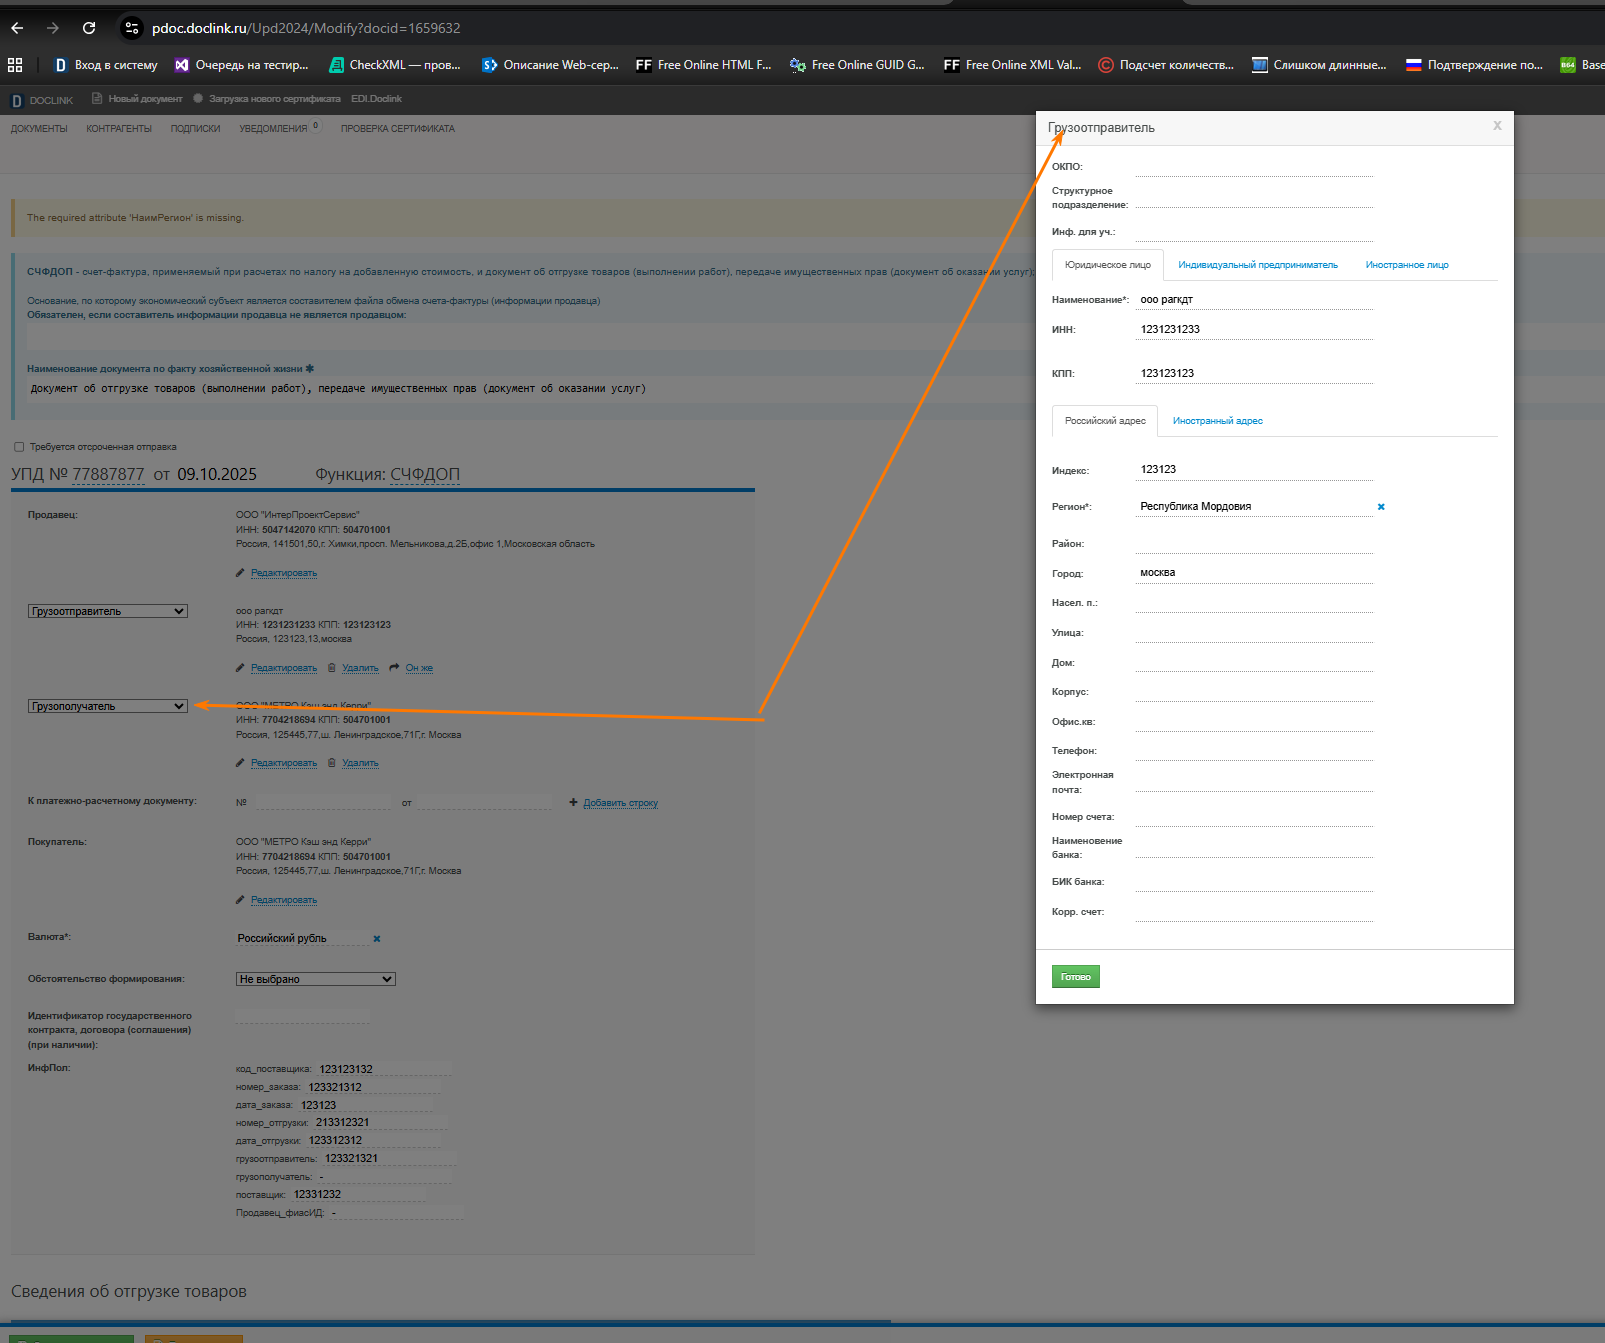Open the 'Подтверждение по...' bookmark

(x=1474, y=65)
